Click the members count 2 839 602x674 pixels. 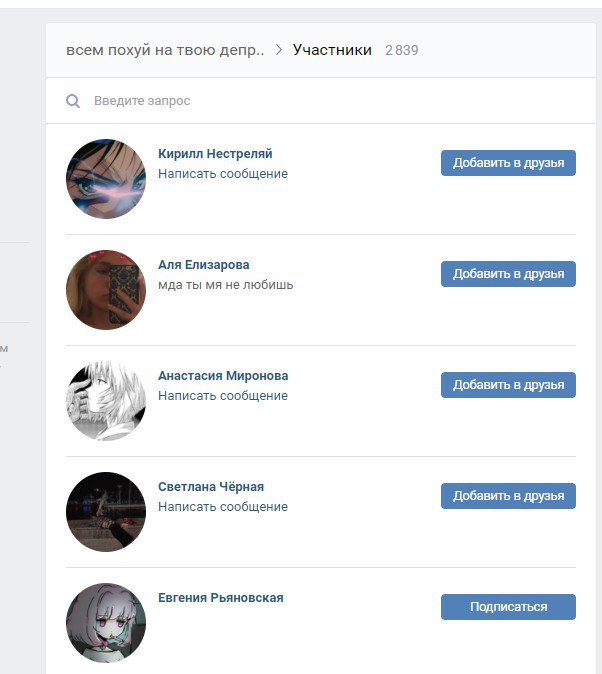tap(402, 50)
